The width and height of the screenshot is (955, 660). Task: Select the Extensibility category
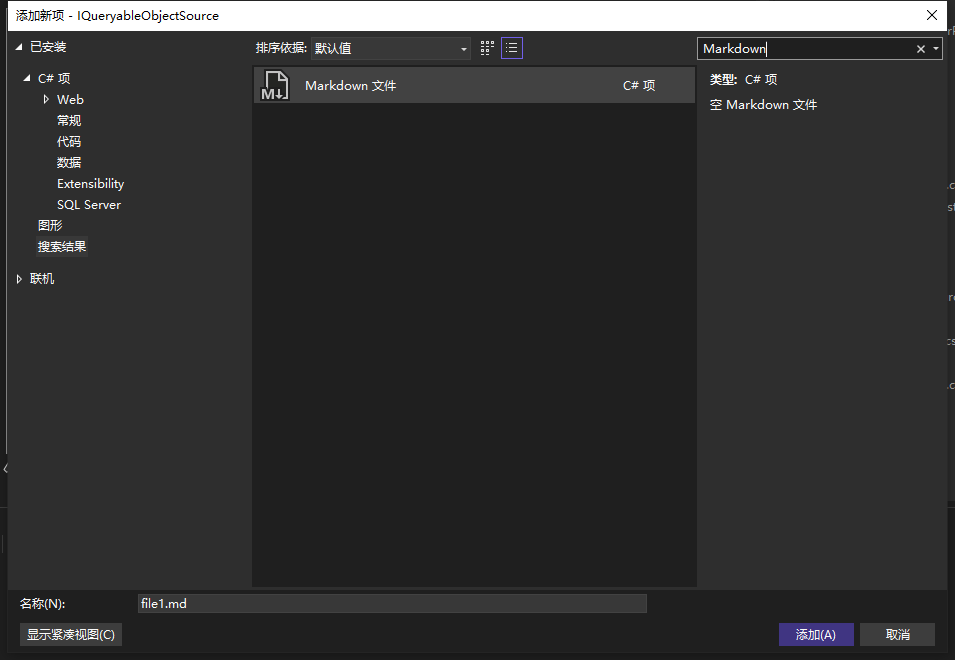[x=90, y=184]
